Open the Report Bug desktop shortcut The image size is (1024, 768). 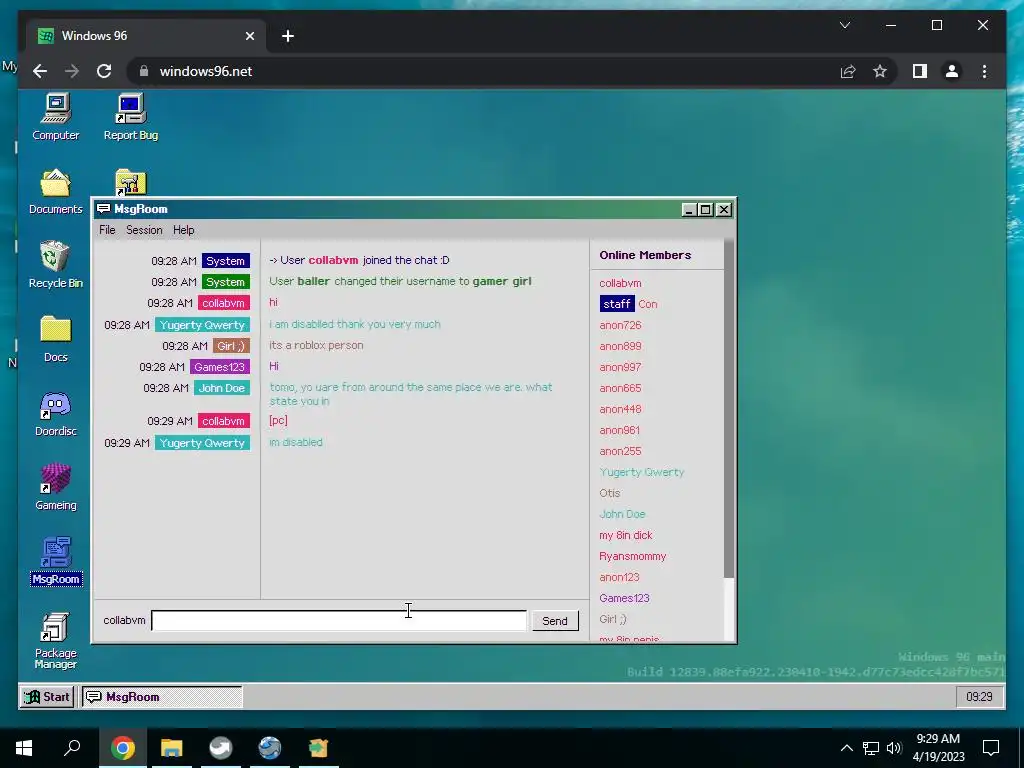pyautogui.click(x=131, y=118)
